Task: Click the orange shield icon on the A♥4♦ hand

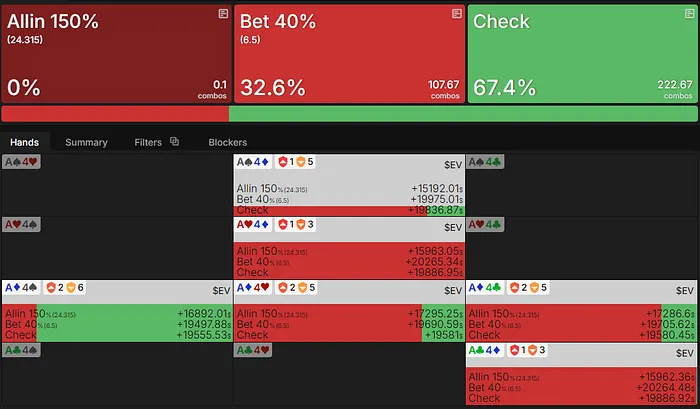Action: [x=301, y=224]
